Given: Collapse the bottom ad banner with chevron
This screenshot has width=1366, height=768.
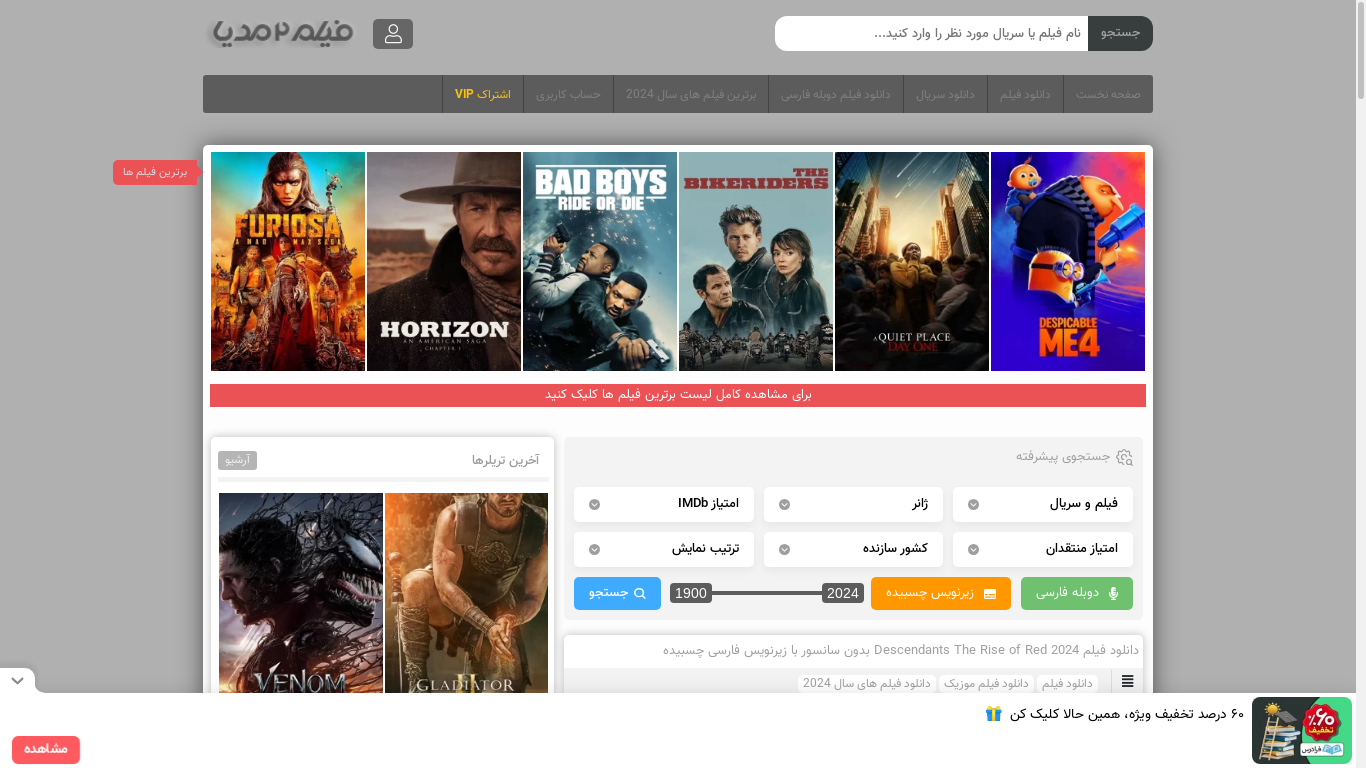Looking at the screenshot, I should pyautogui.click(x=17, y=681).
